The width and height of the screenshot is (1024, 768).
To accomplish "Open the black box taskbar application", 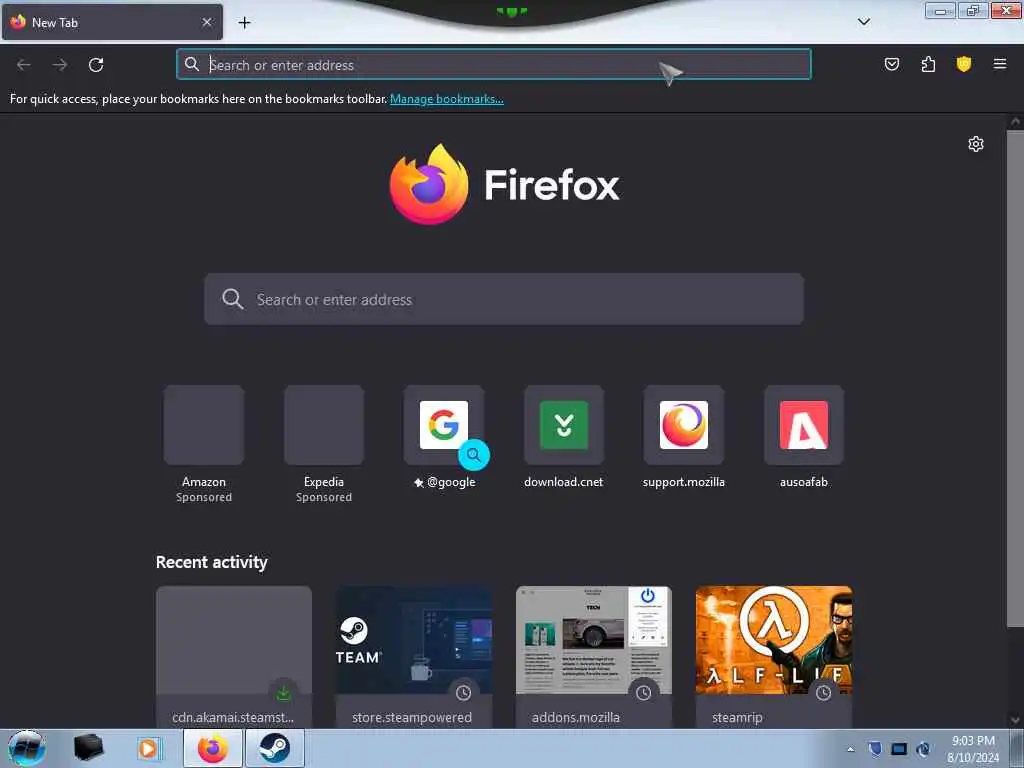I will (x=88, y=748).
